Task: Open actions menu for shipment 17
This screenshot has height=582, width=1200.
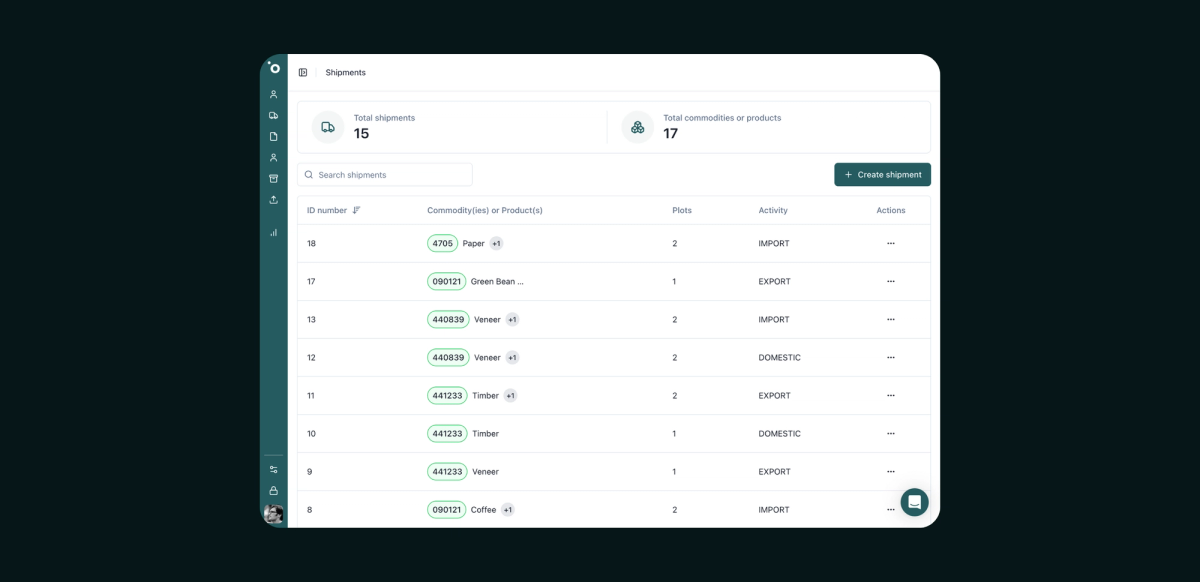Action: click(891, 281)
